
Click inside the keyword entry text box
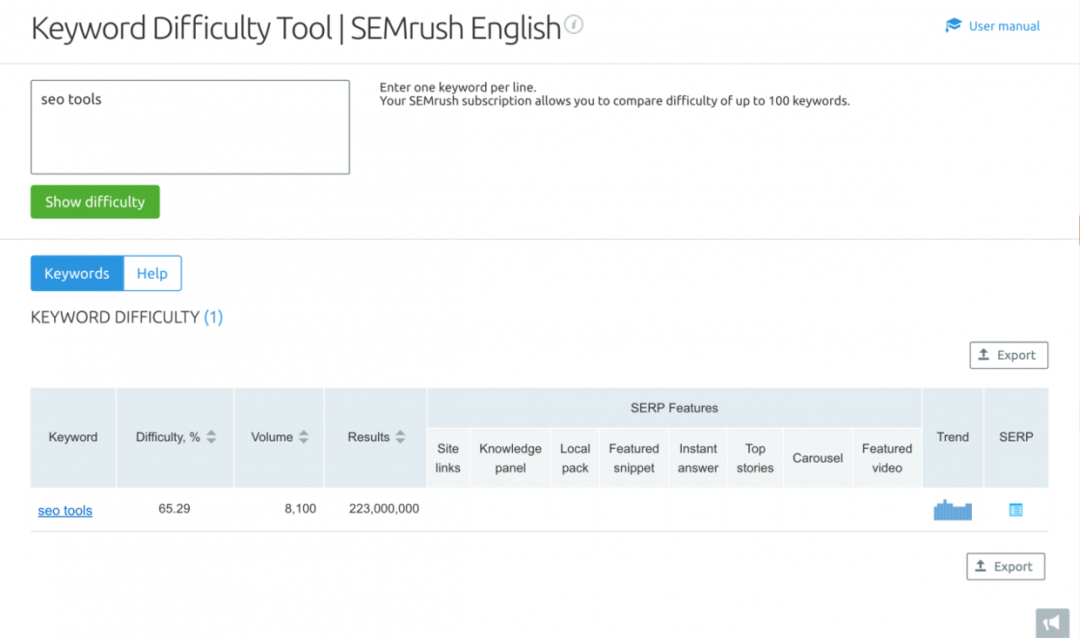click(190, 127)
